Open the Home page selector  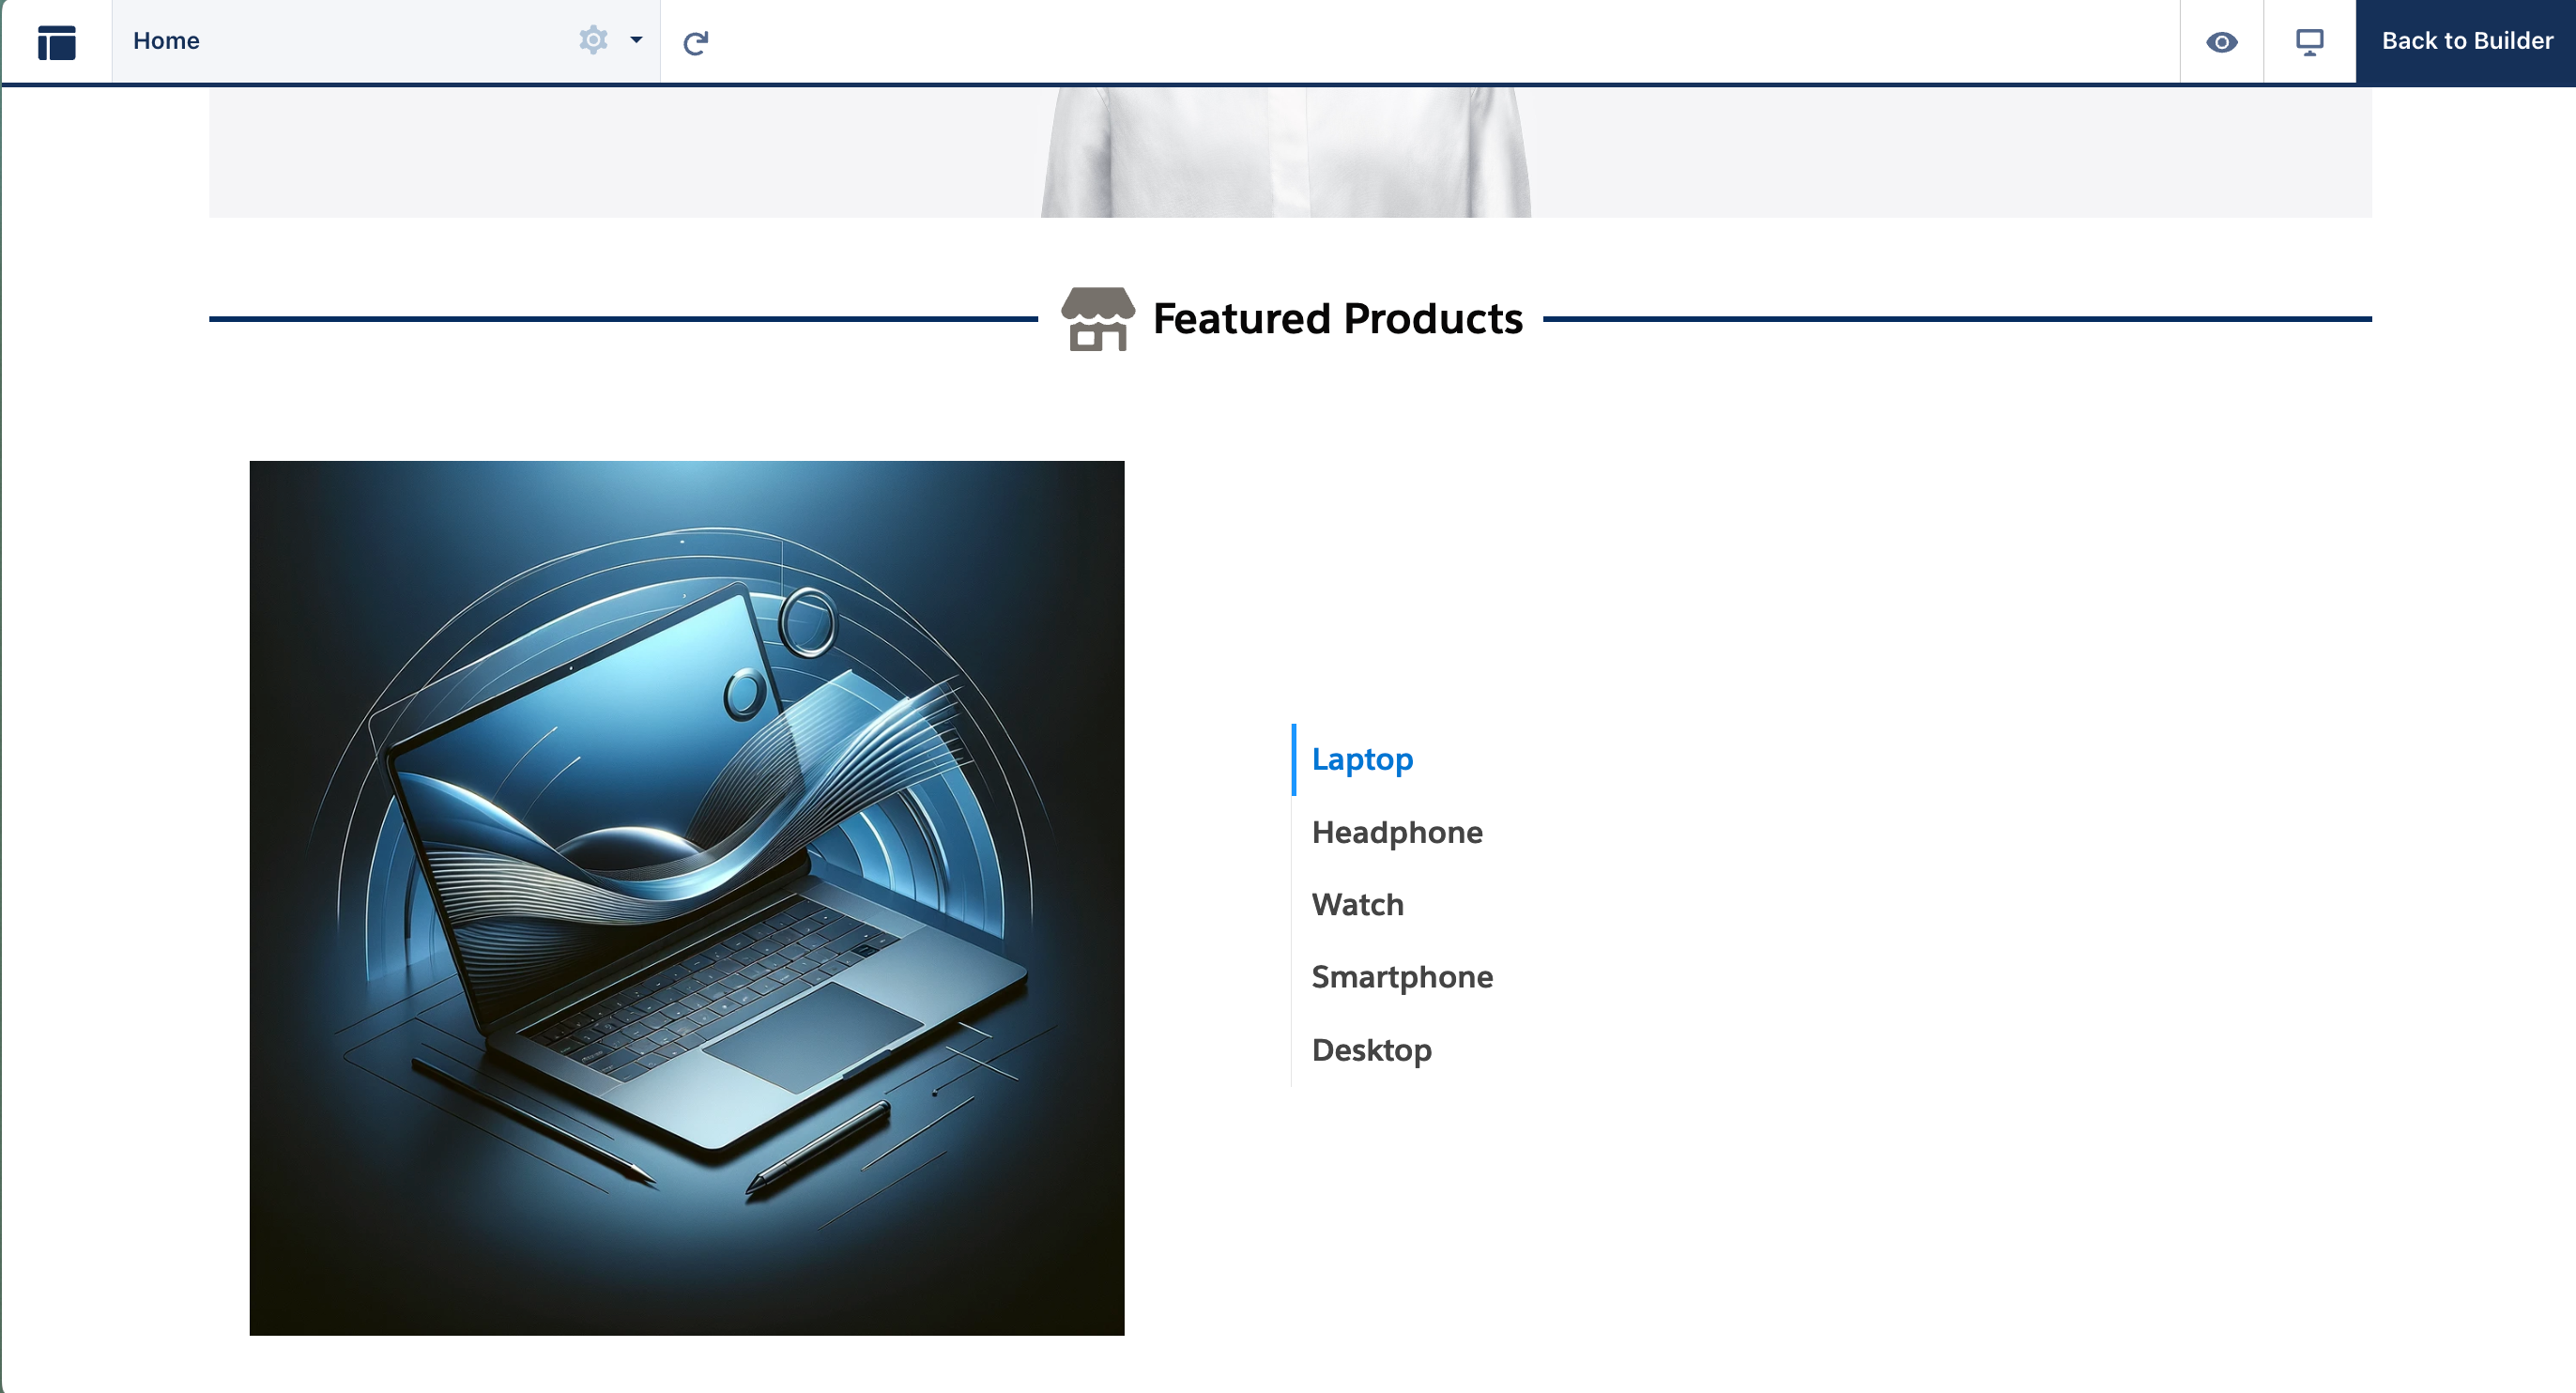340,41
